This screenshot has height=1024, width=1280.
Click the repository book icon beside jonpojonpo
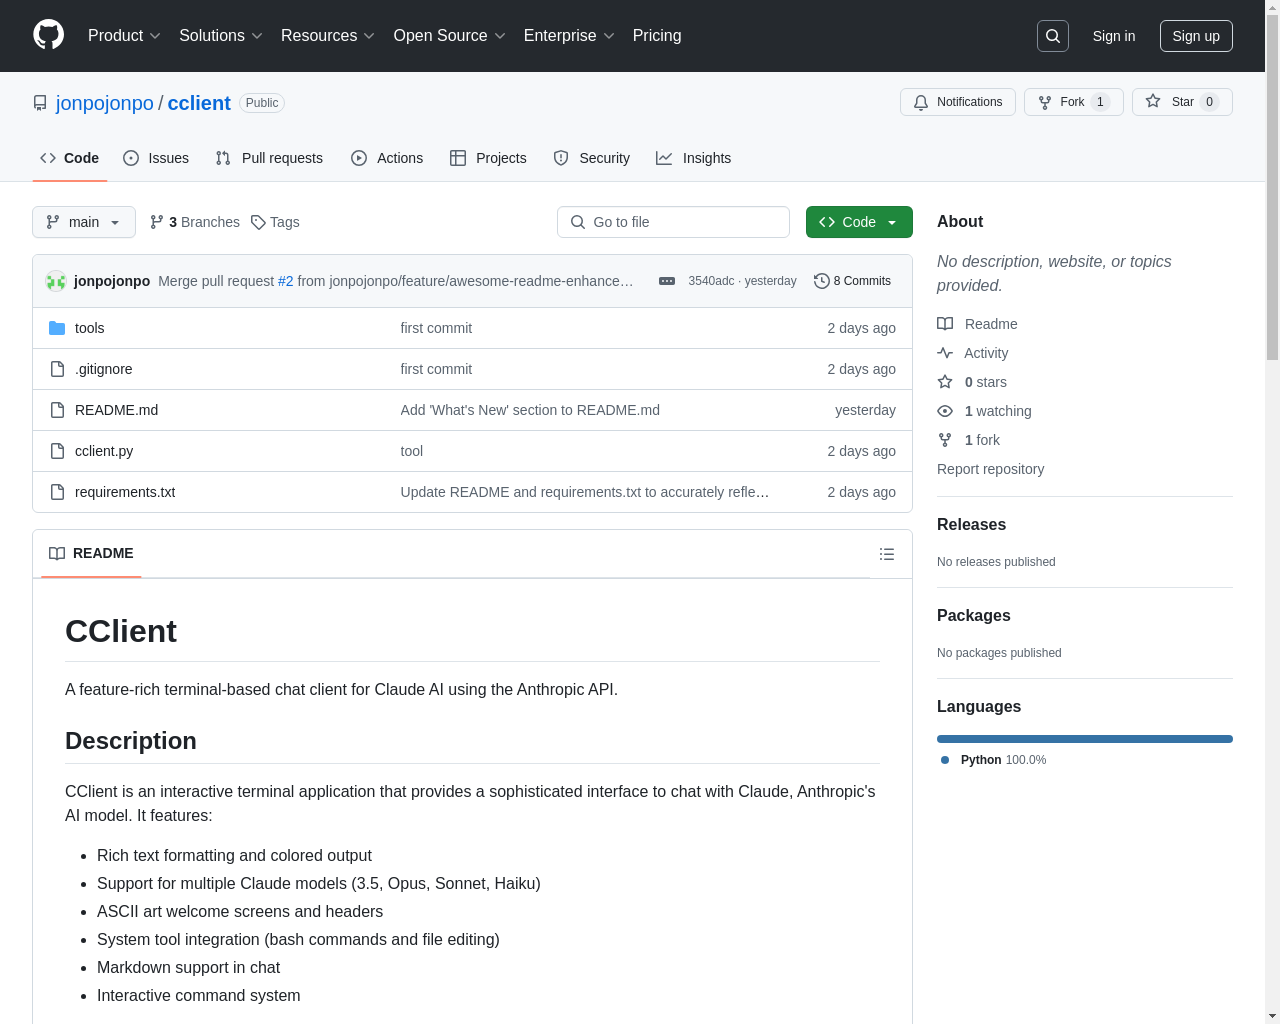pos(40,103)
